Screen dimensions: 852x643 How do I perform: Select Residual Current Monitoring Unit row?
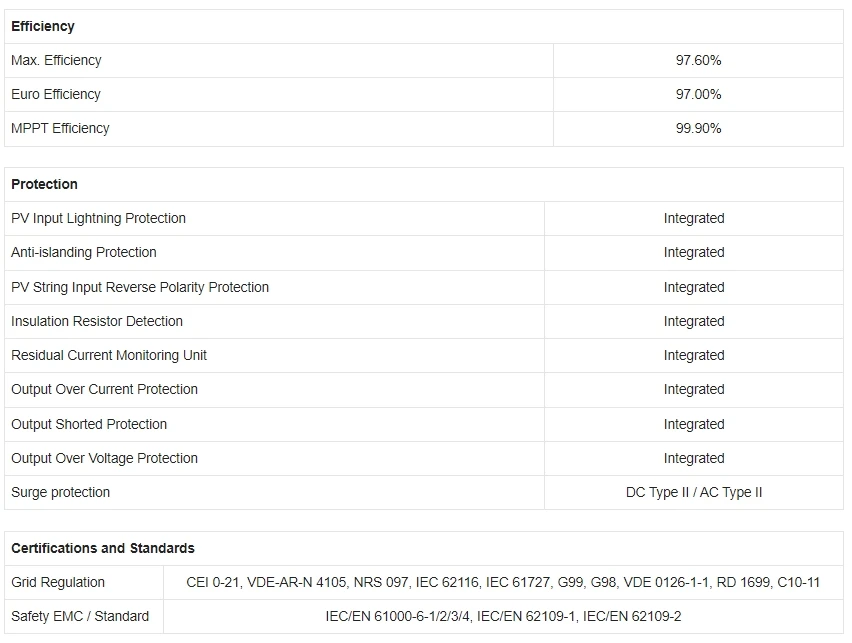click(109, 355)
